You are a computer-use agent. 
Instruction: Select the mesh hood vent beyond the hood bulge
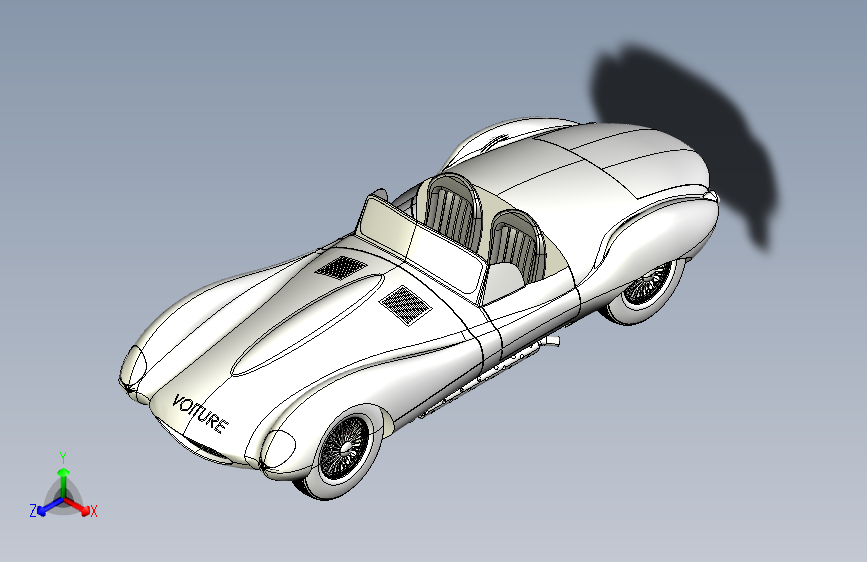341,268
